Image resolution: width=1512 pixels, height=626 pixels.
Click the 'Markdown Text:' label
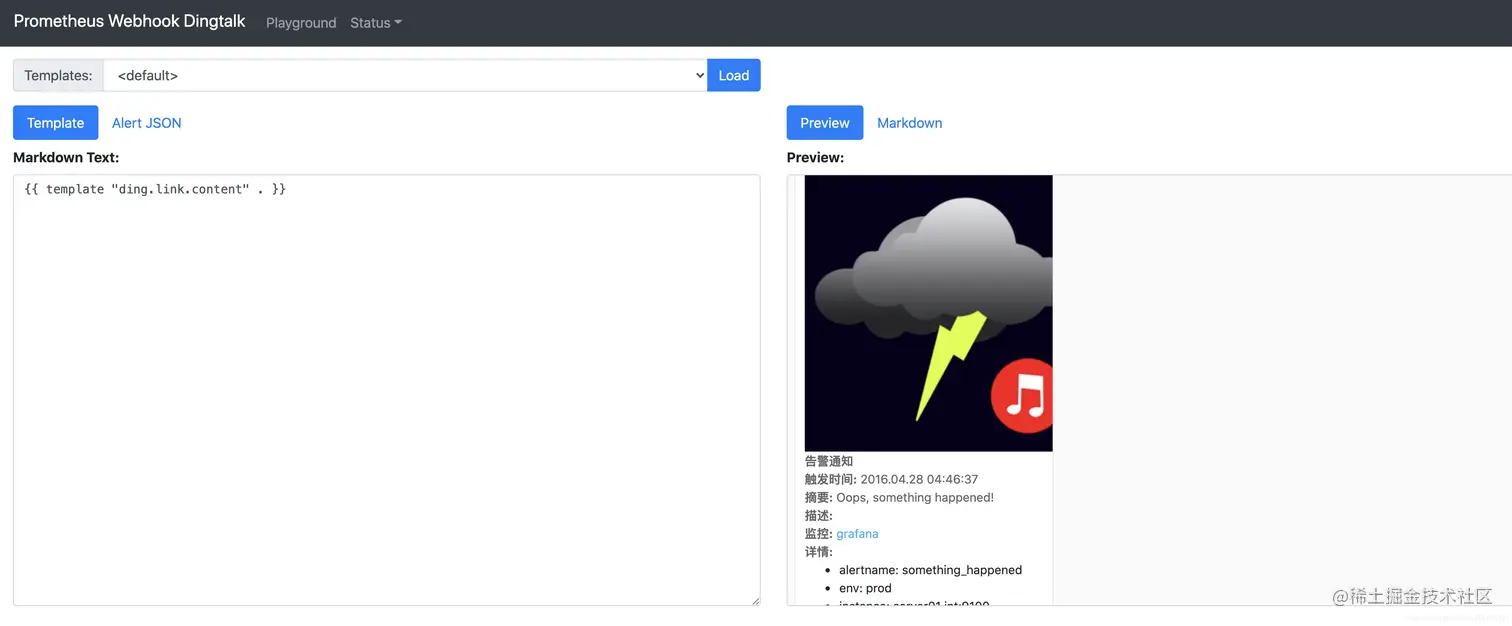tap(66, 157)
